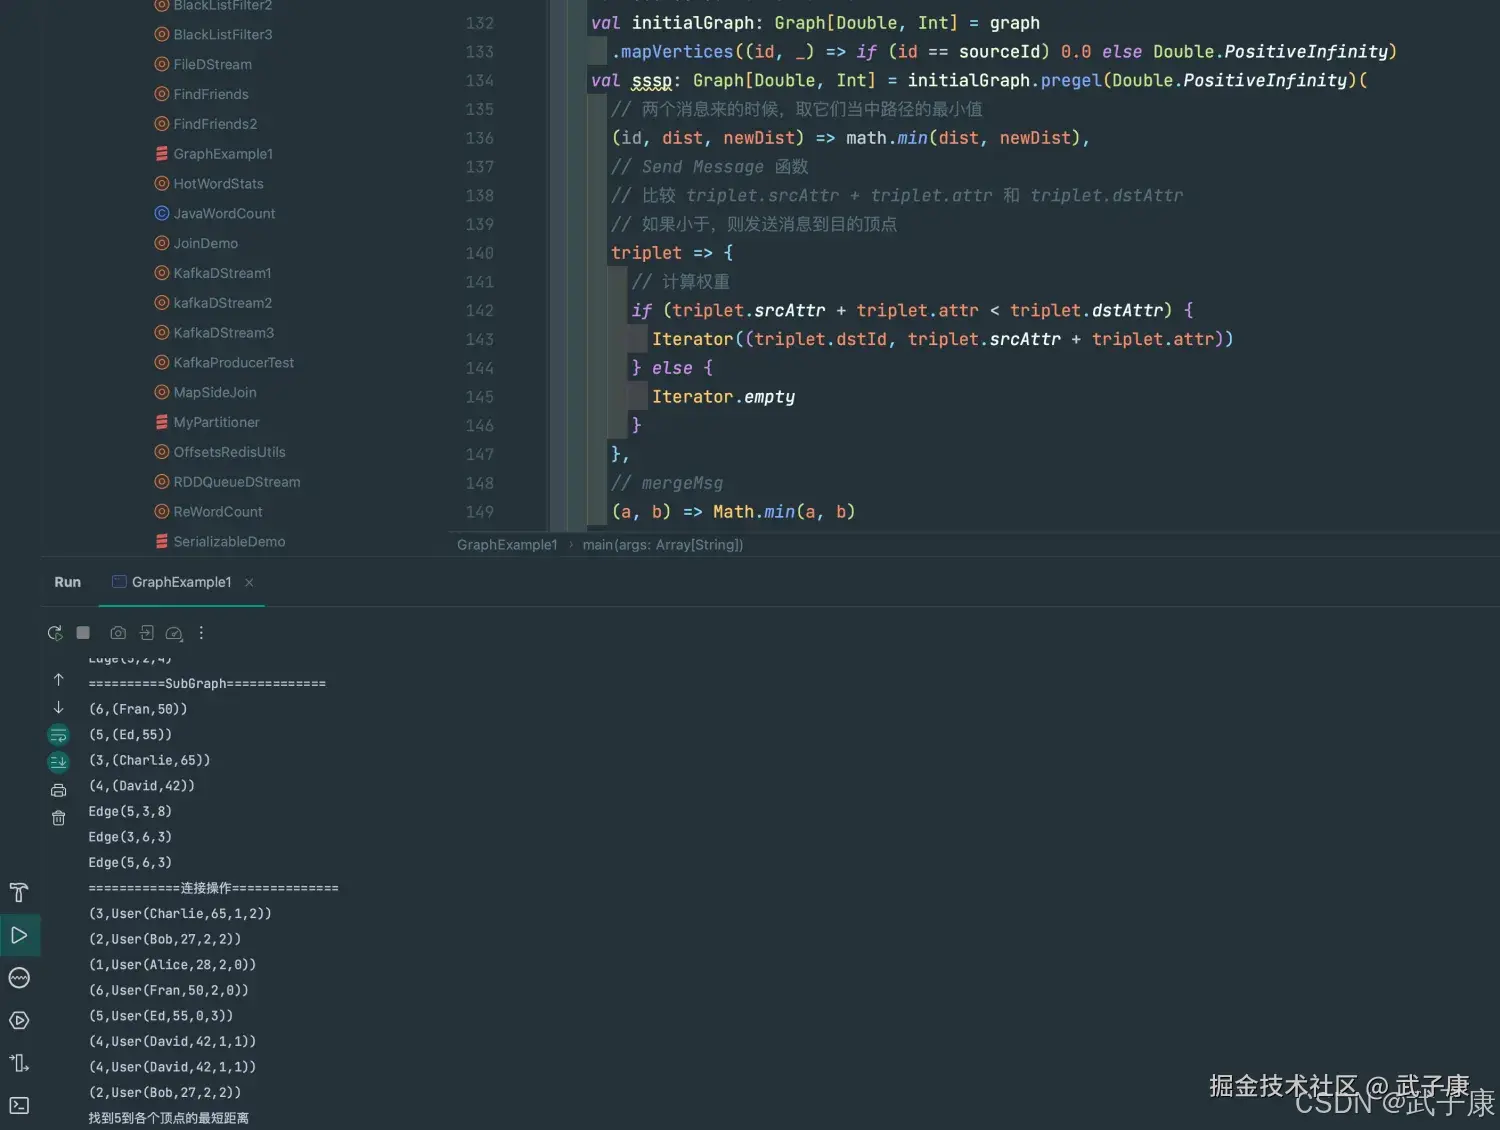The height and width of the screenshot is (1130, 1500).
Task: Open JoinDemo in the project tree
Action: 205,243
